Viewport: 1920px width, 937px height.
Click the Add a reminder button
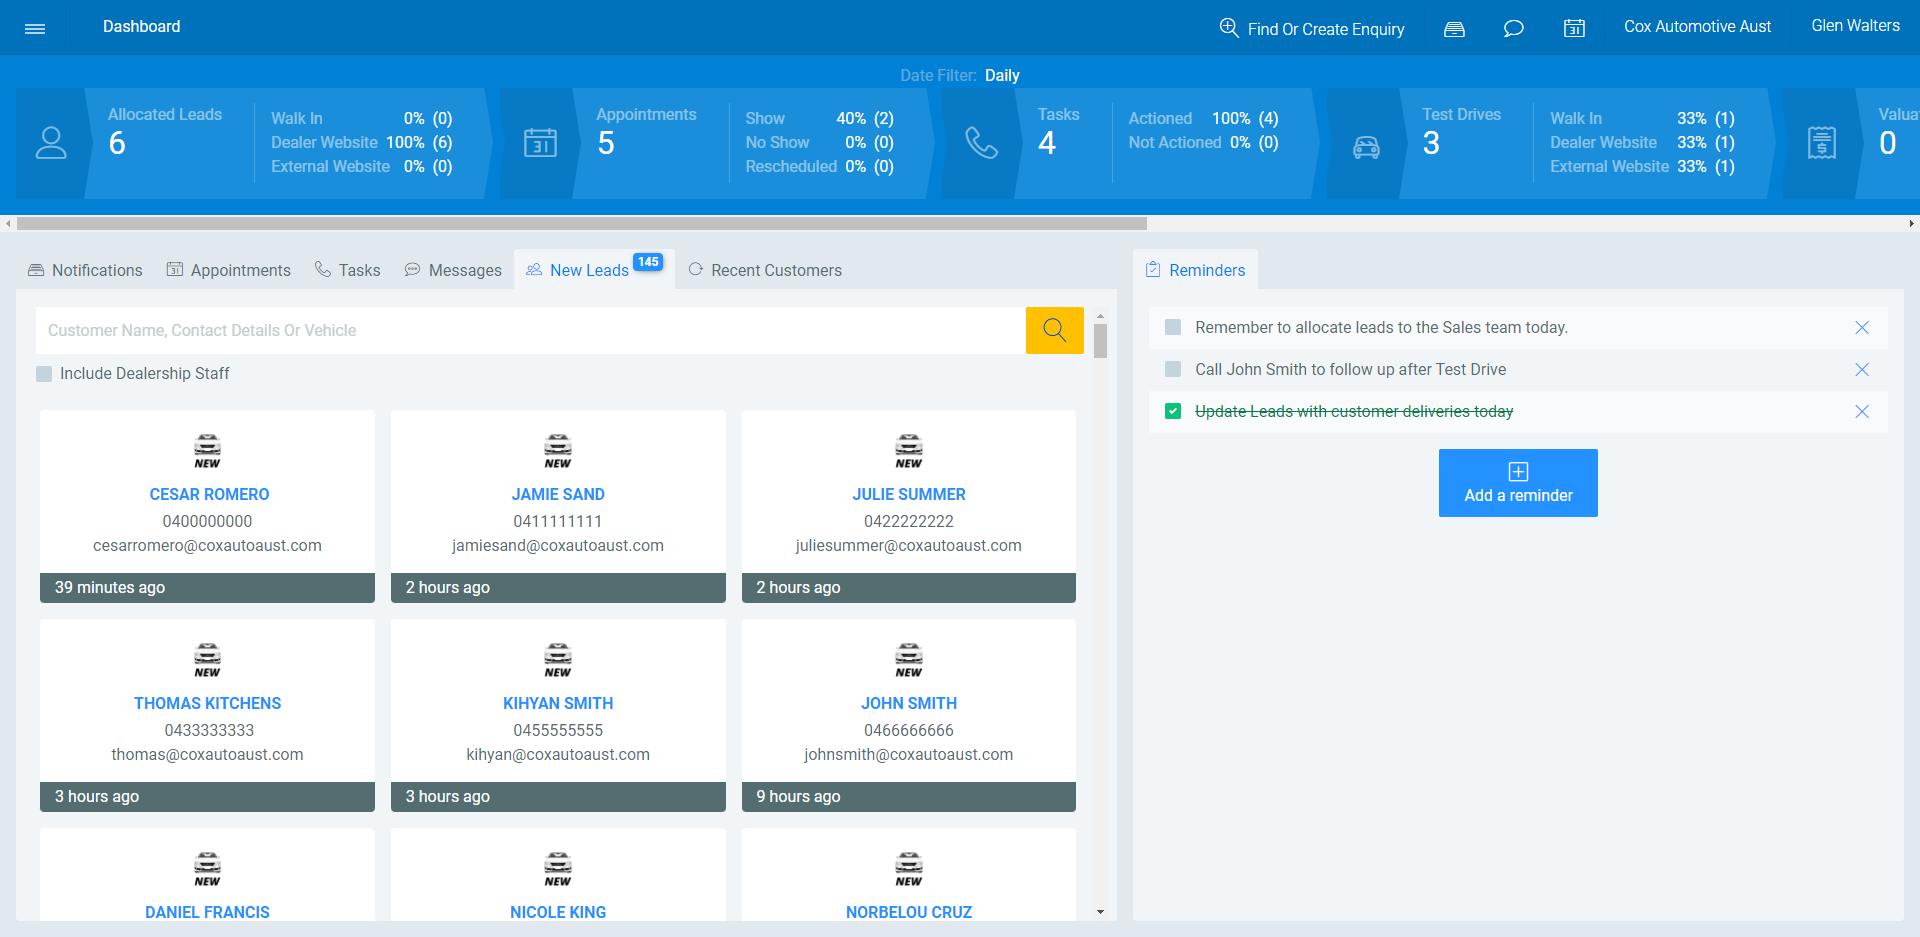tap(1518, 483)
